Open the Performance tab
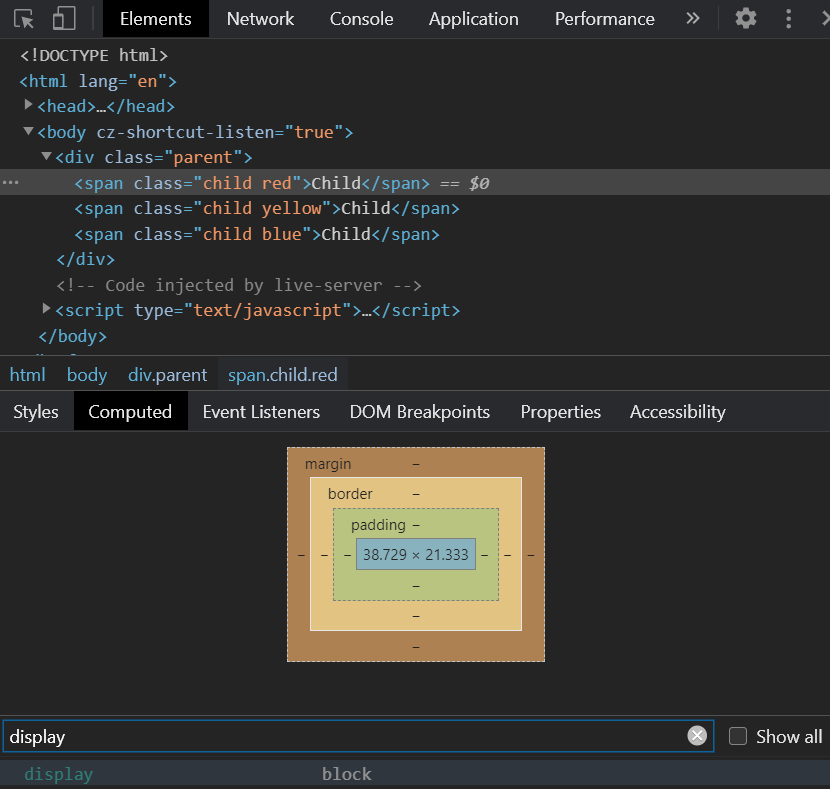The width and height of the screenshot is (830, 789). pyautogui.click(x=605, y=19)
